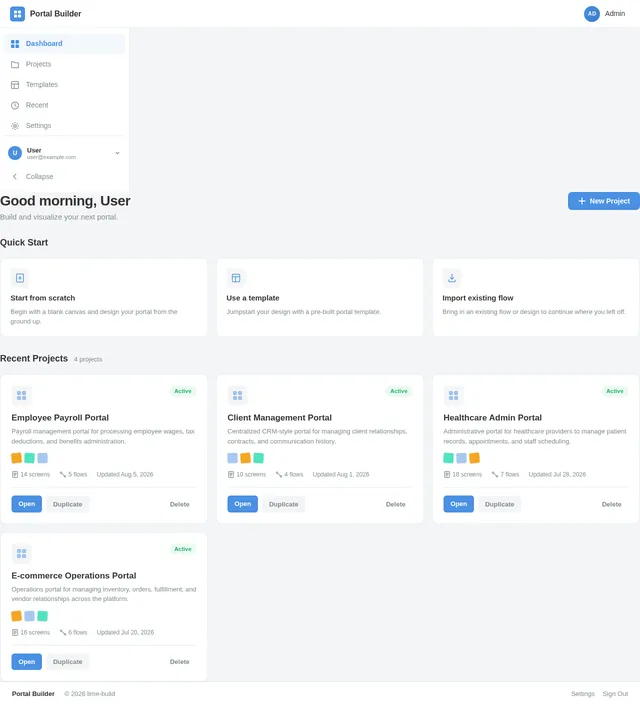Delete the E-commerce Operations Portal project
Image resolution: width=640 pixels, height=706 pixels.
coord(180,662)
